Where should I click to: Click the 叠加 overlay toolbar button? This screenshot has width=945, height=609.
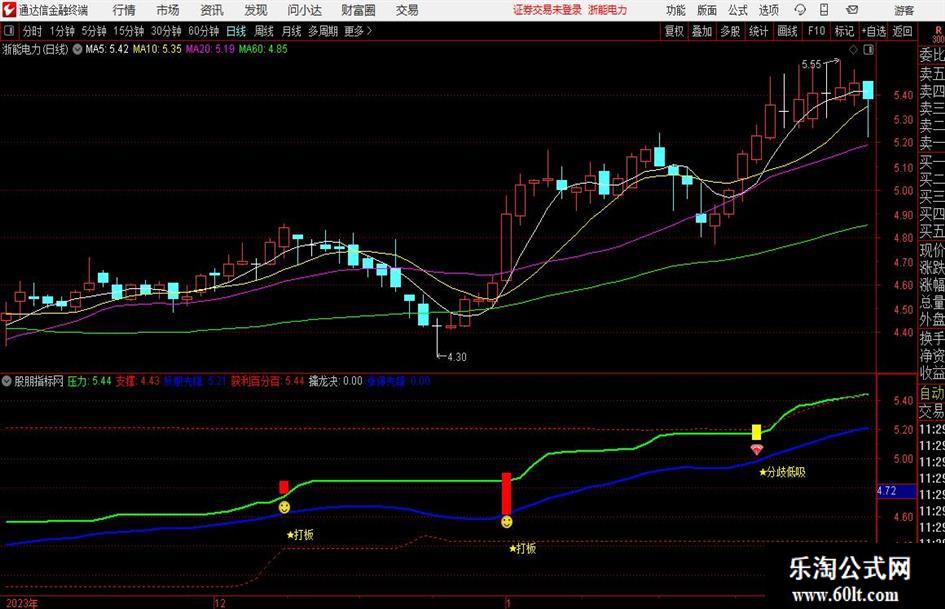[x=702, y=31]
